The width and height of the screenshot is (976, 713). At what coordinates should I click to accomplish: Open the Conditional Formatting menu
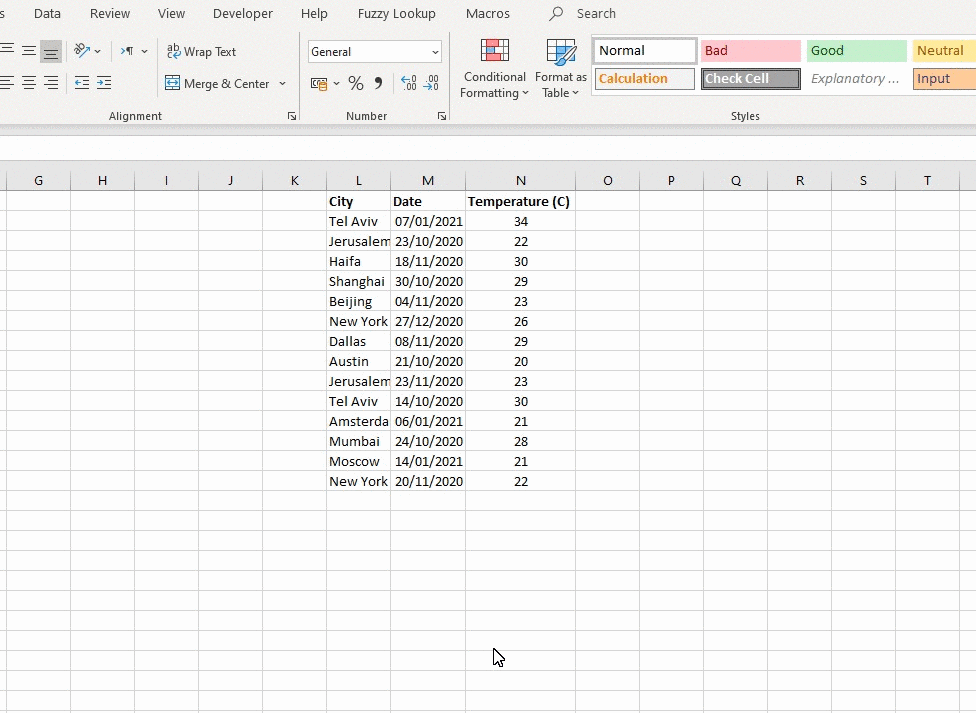494,70
